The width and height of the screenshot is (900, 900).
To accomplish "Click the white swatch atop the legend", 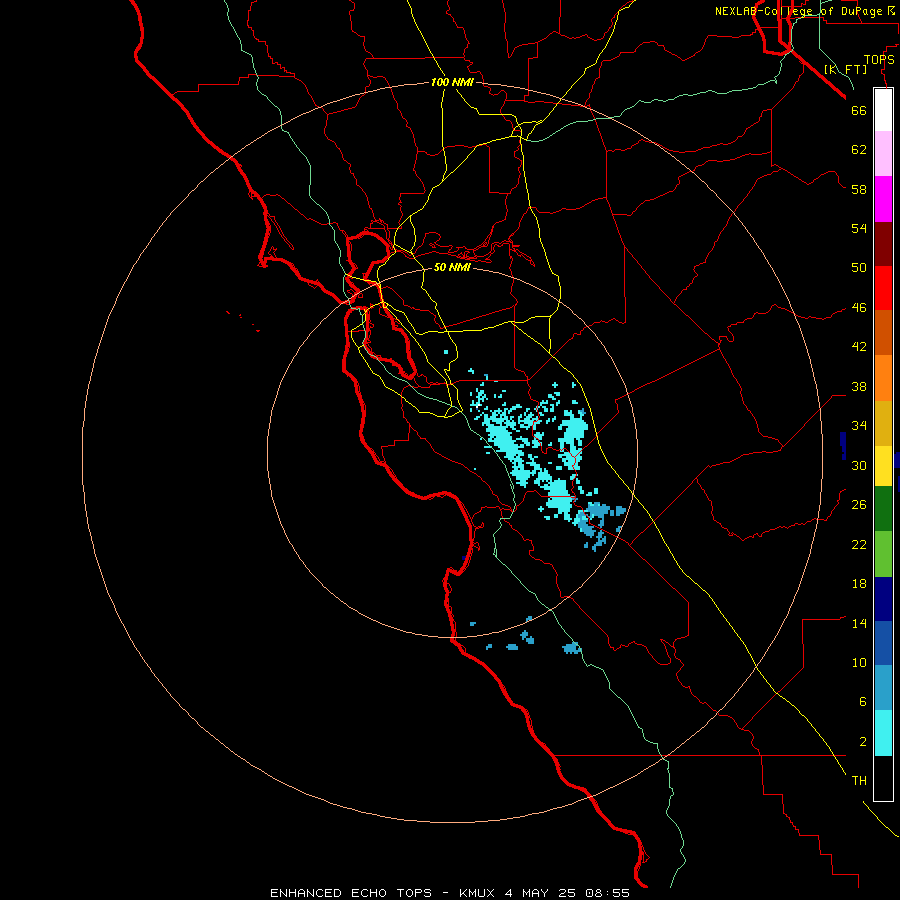I will click(883, 110).
